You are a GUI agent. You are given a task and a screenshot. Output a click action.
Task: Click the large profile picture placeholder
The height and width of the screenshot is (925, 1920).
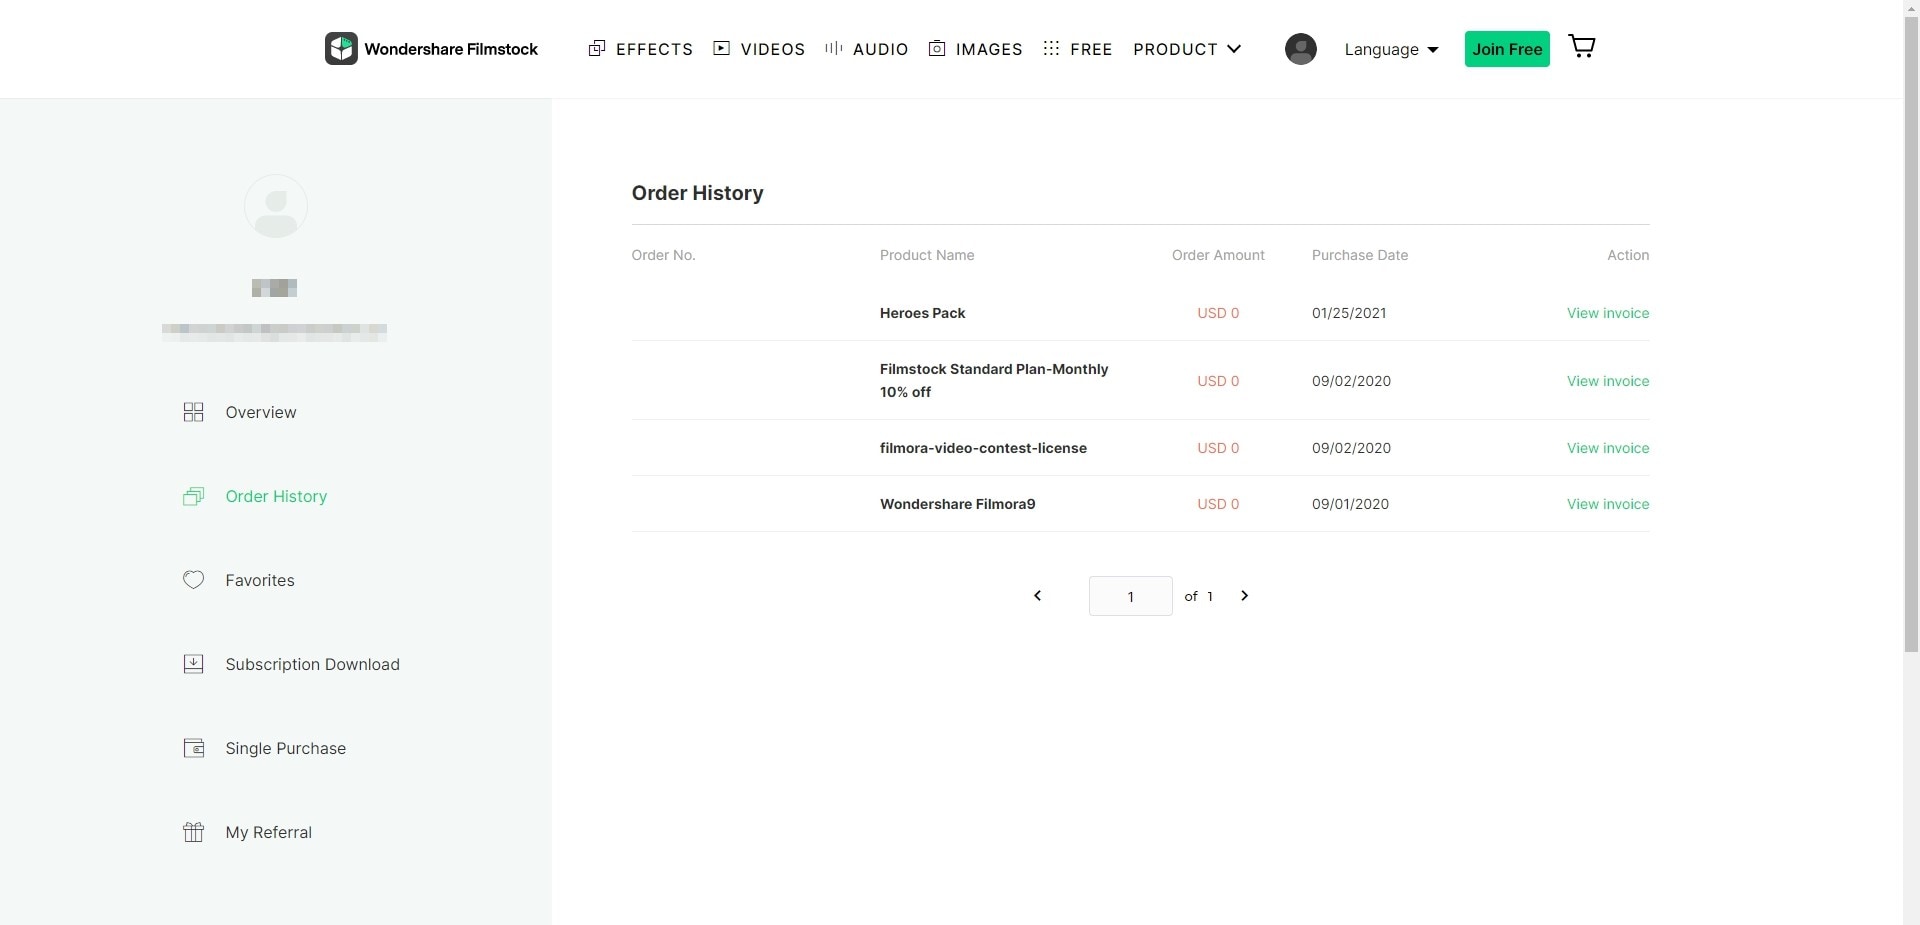tap(276, 206)
